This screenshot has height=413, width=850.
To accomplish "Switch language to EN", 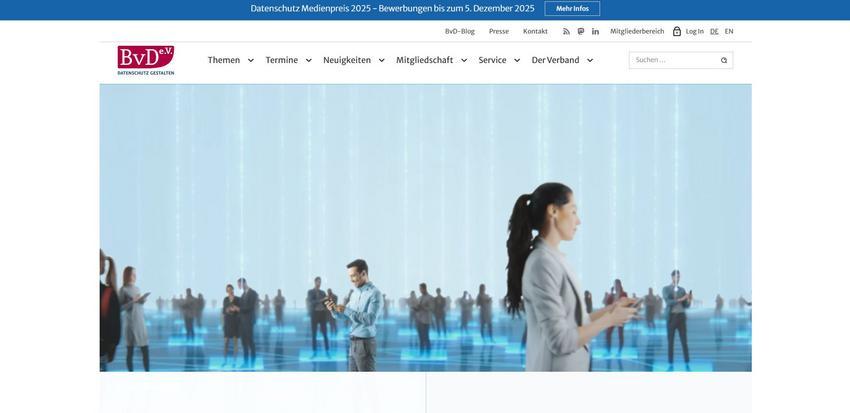I will (x=729, y=31).
